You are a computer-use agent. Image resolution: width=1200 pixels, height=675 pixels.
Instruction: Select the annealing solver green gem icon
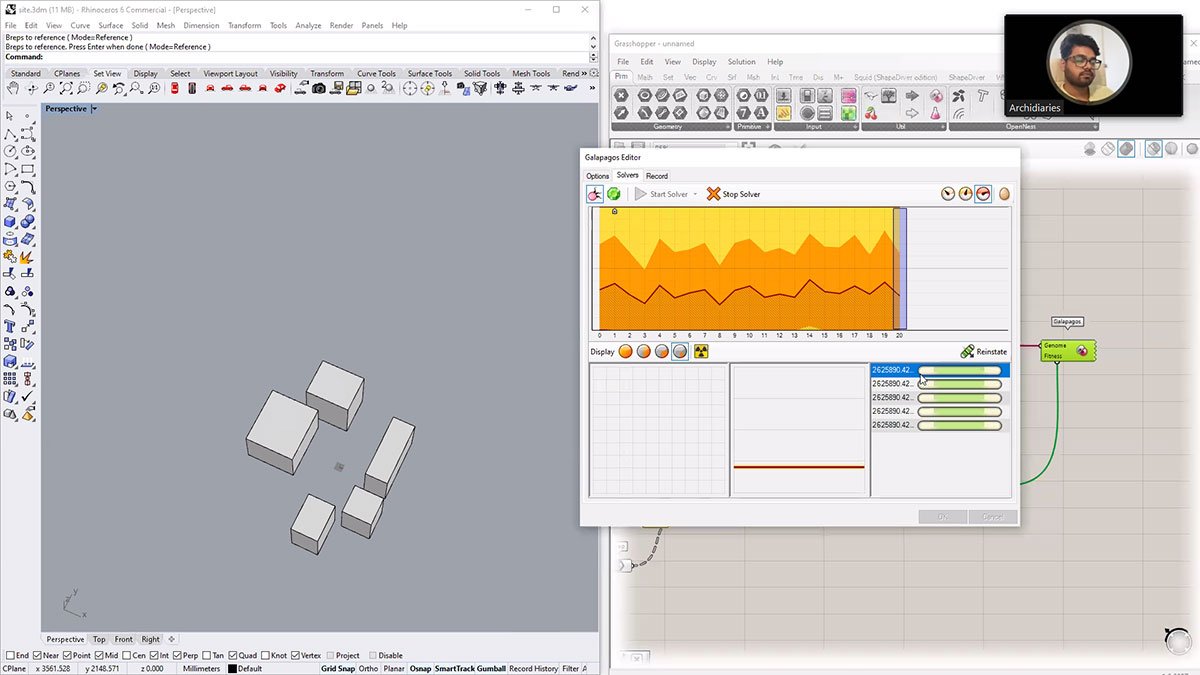pos(613,194)
